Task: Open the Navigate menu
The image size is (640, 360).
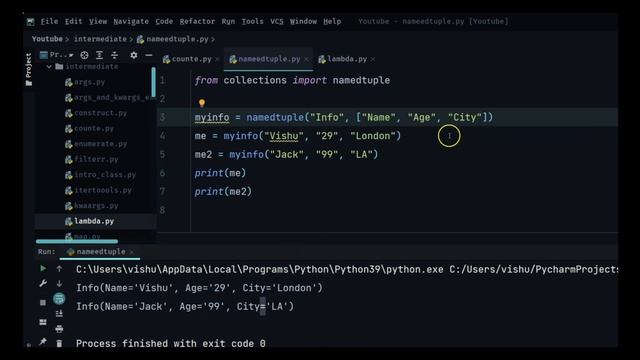Action: [131, 22]
